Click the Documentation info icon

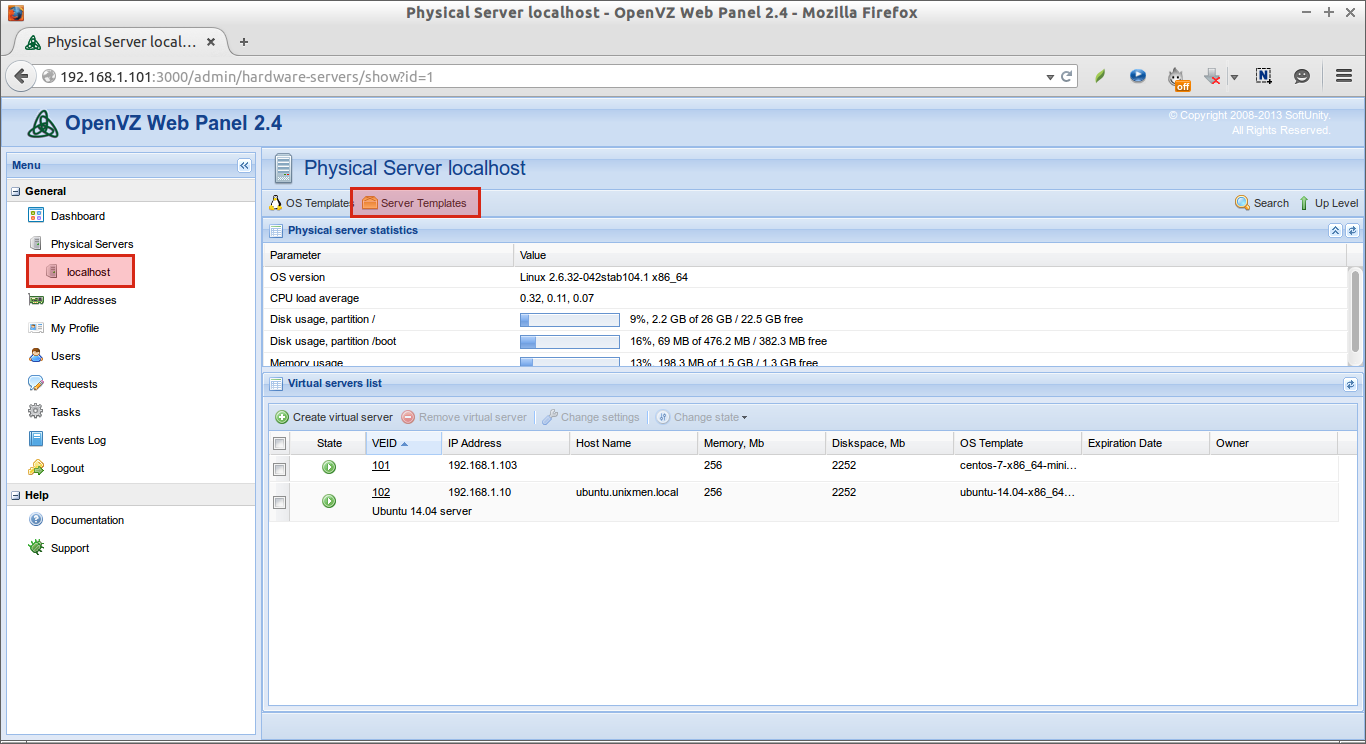pyautogui.click(x=36, y=519)
